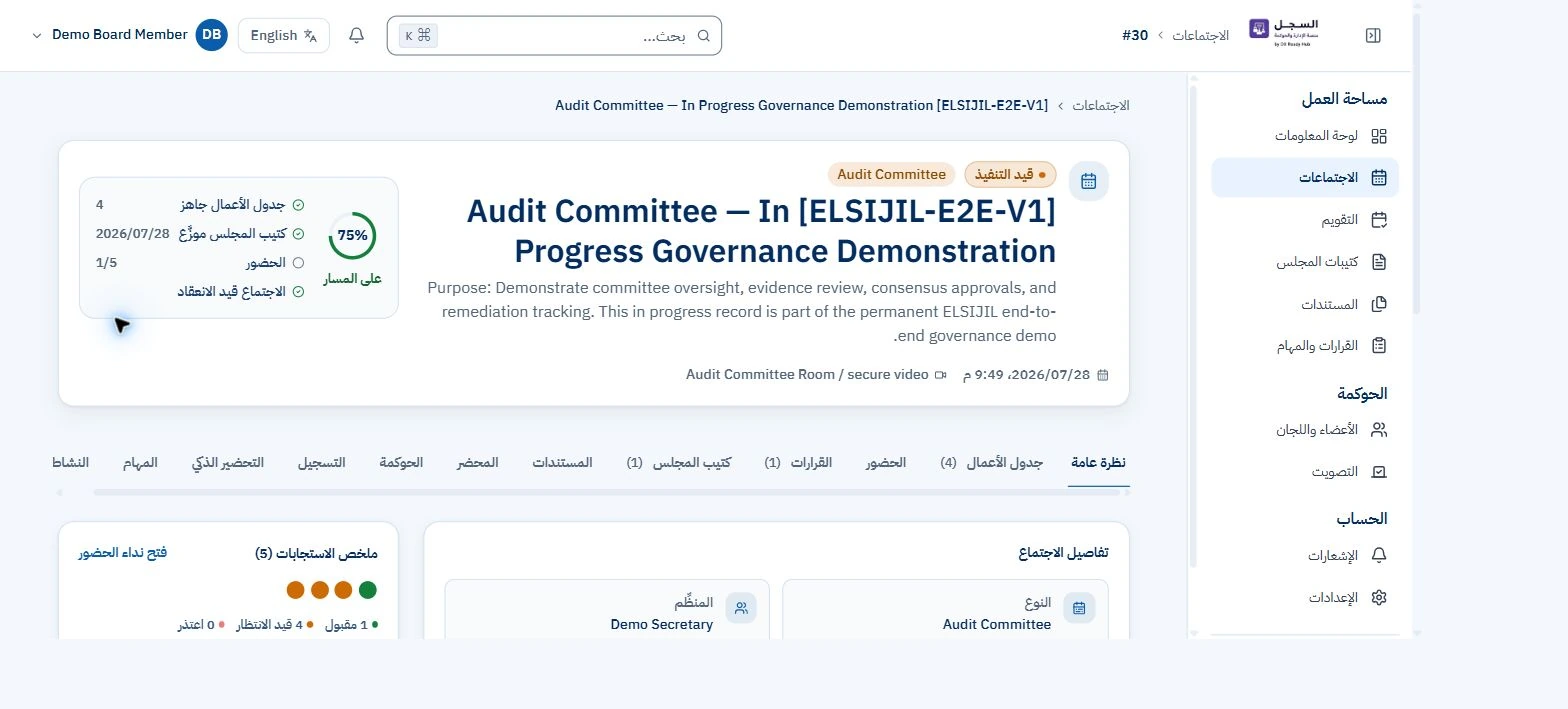Viewport: 1568px width, 709px height.
Task: Go to الاجتماعات in the page breadcrumb
Action: tap(1101, 105)
